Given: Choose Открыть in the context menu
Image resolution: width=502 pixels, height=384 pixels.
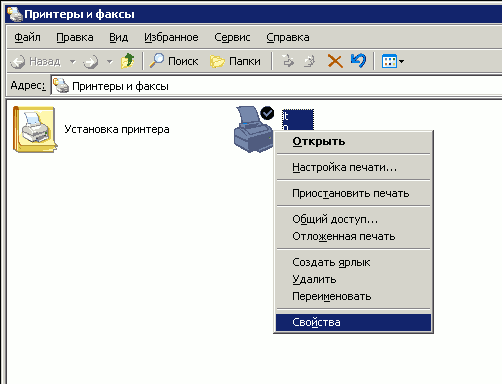Looking at the screenshot, I should [353, 141].
